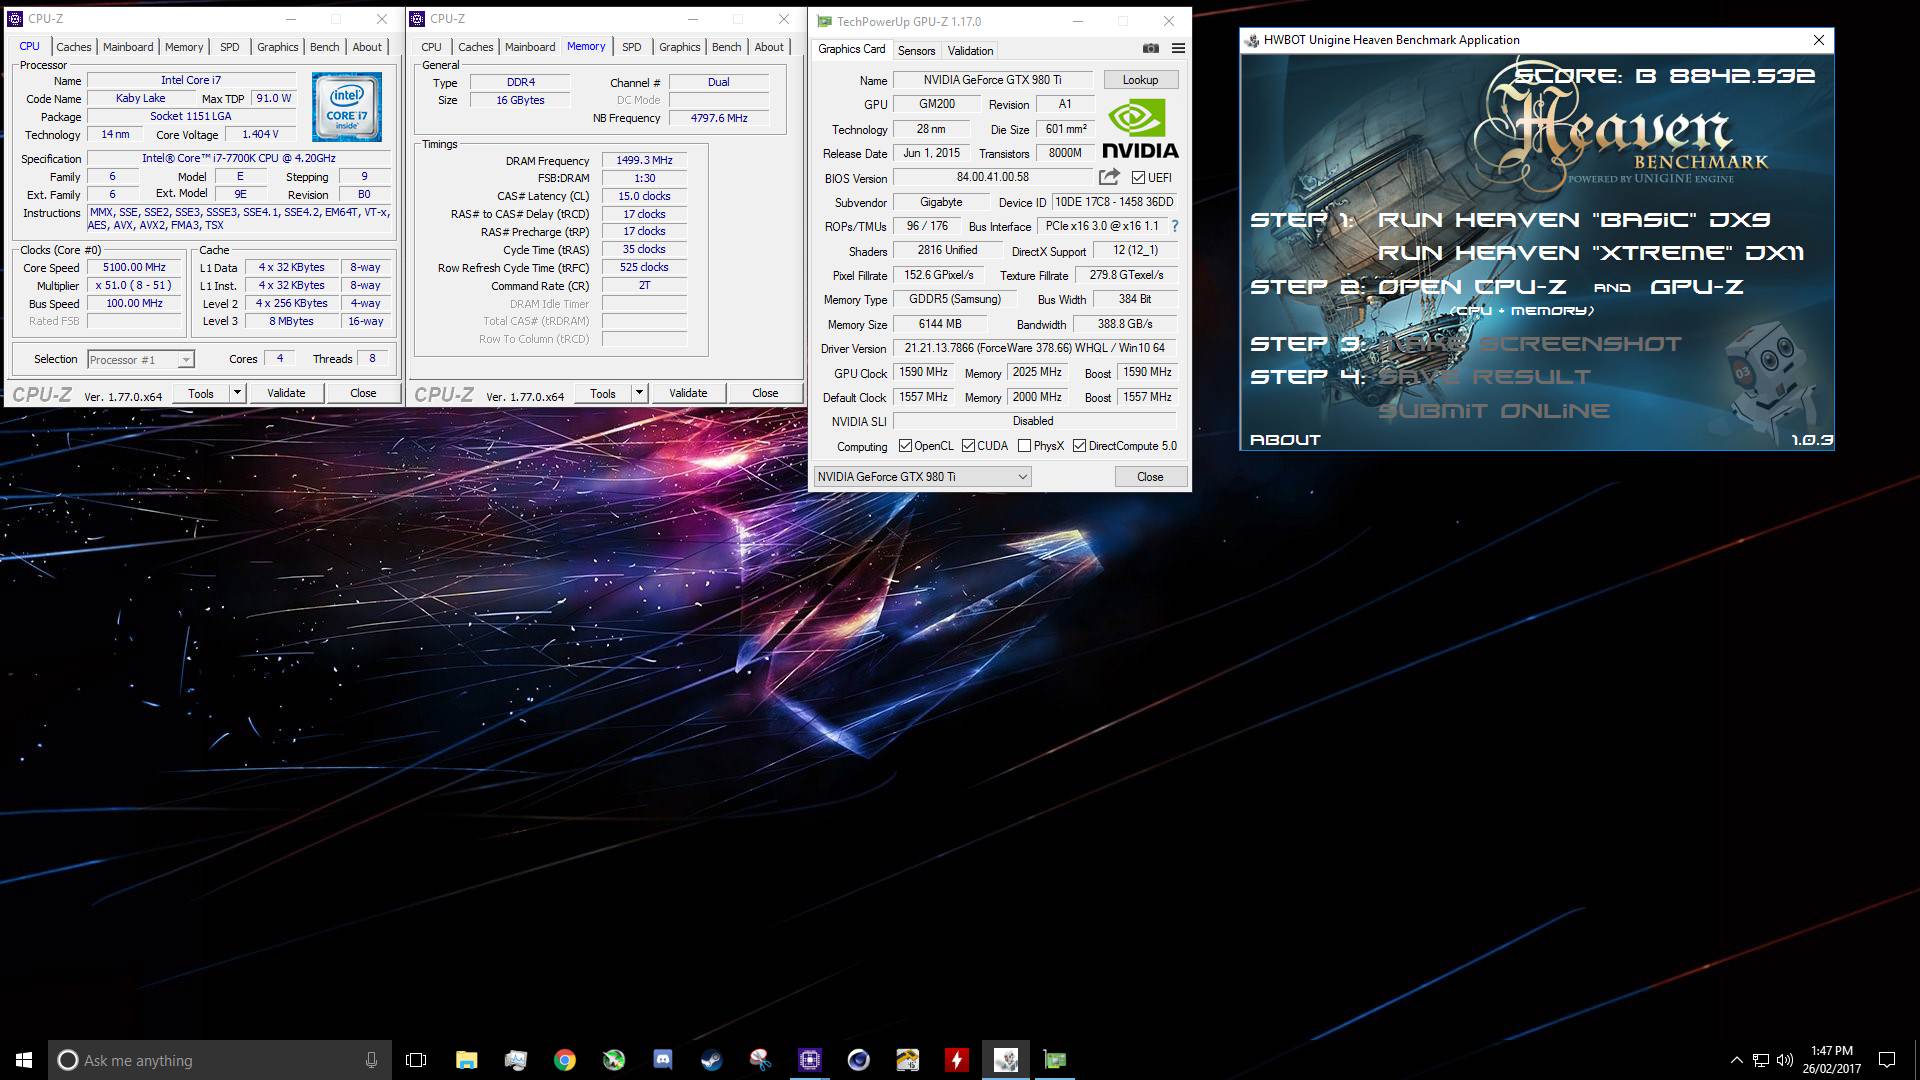This screenshot has width=1920, height=1080.
Task: Click the GPU Clock 1590 MHz value
Action: (x=923, y=372)
